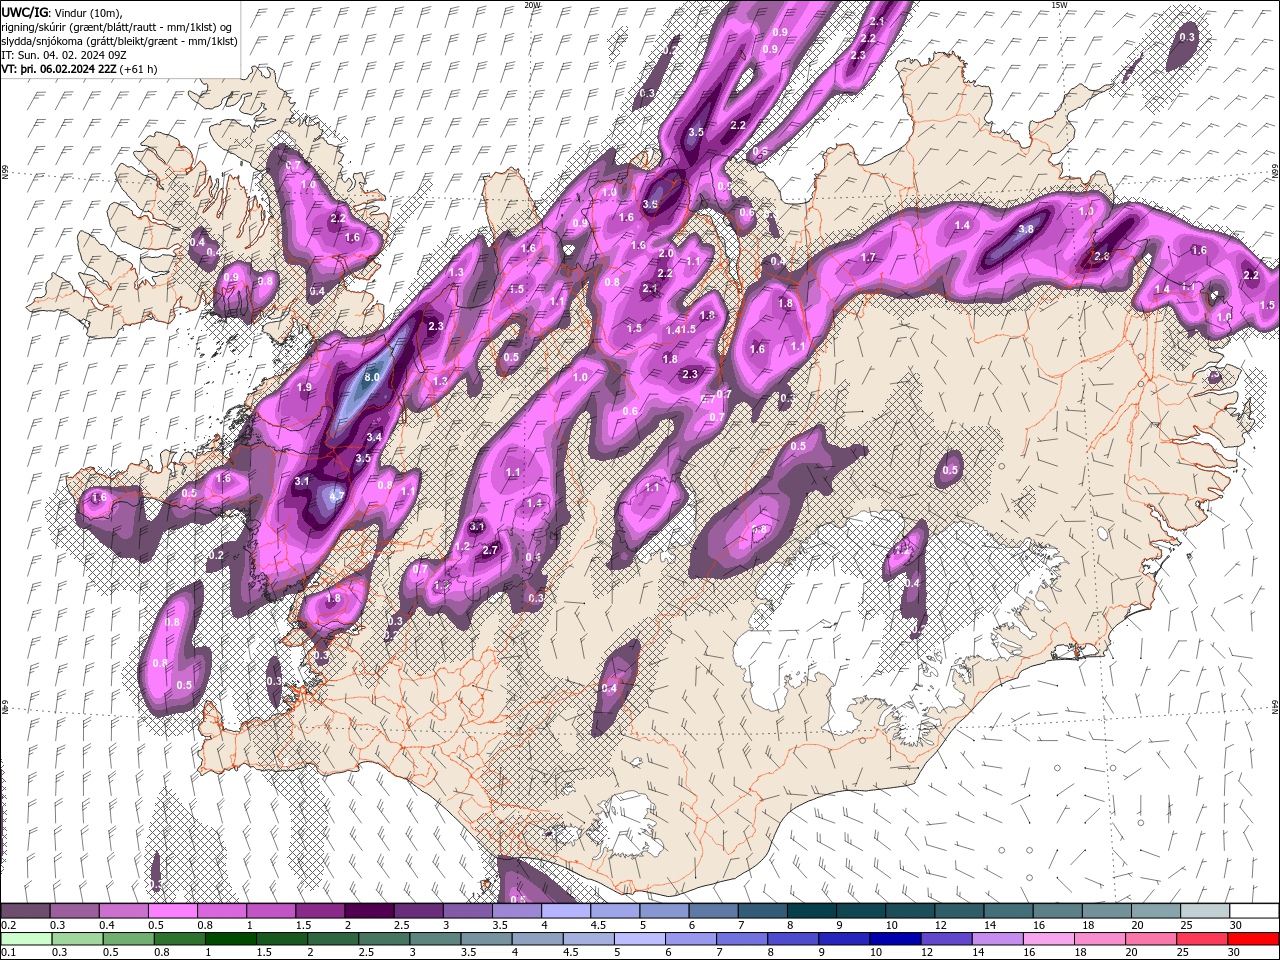Select the snow legend swatch between 0.2 and 0.3

tap(25, 911)
